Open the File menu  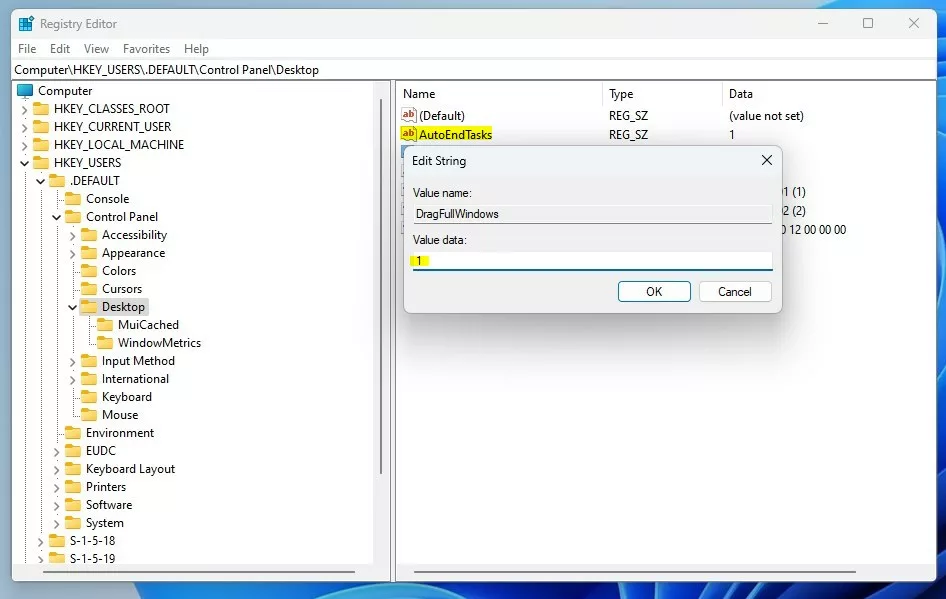point(27,49)
